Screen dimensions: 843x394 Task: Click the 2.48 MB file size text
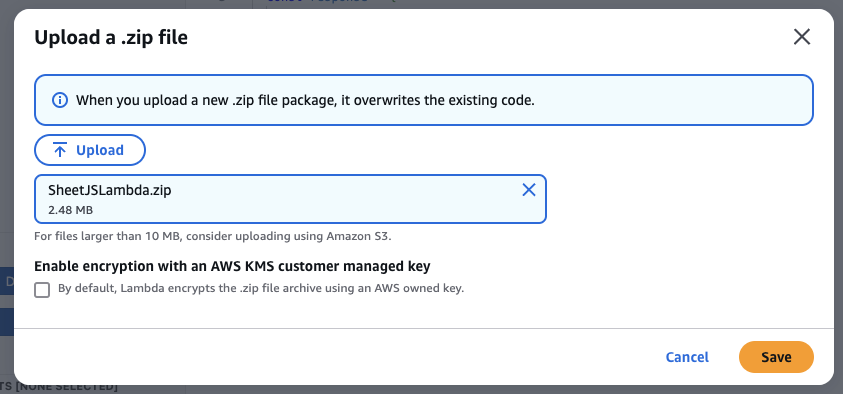point(70,210)
